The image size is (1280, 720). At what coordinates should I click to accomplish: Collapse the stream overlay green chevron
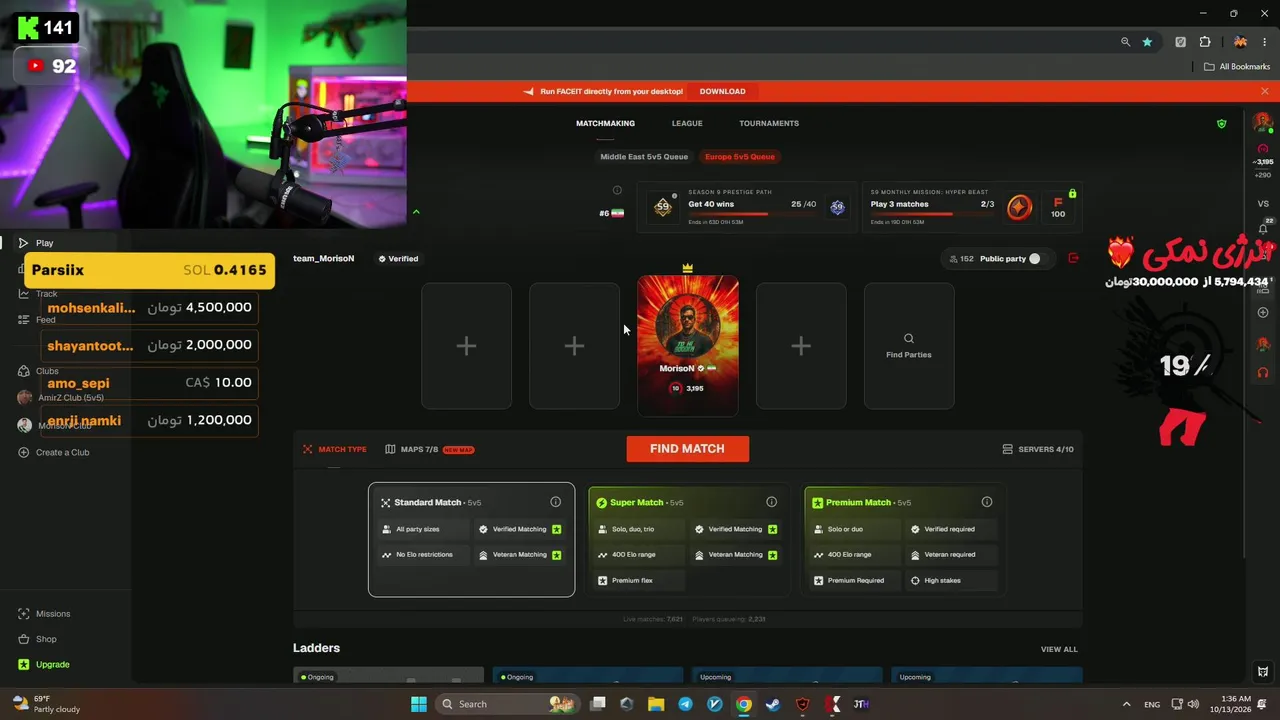point(416,211)
